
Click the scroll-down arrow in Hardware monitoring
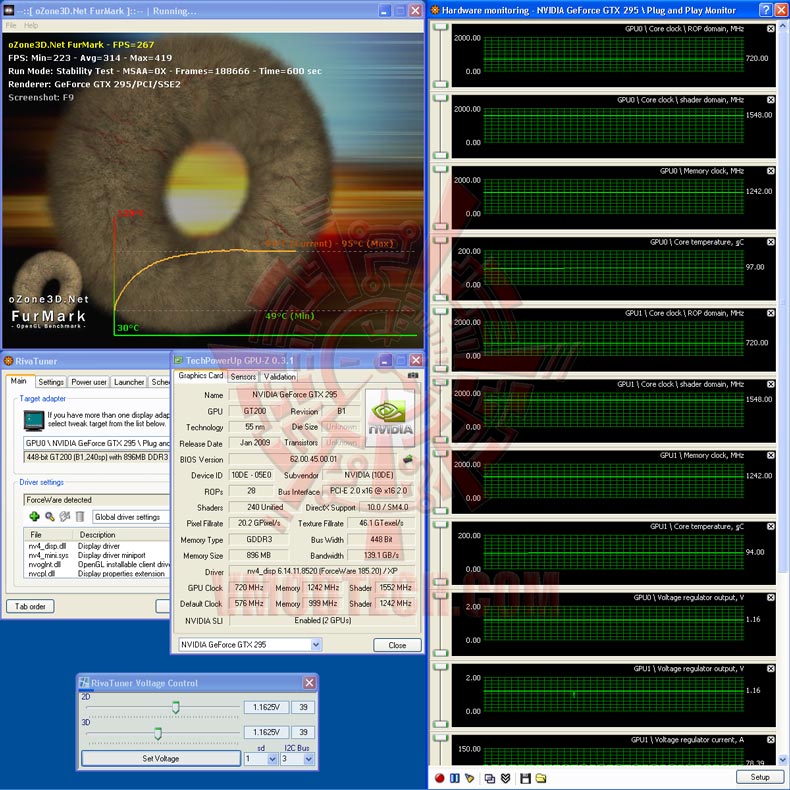click(x=782, y=759)
